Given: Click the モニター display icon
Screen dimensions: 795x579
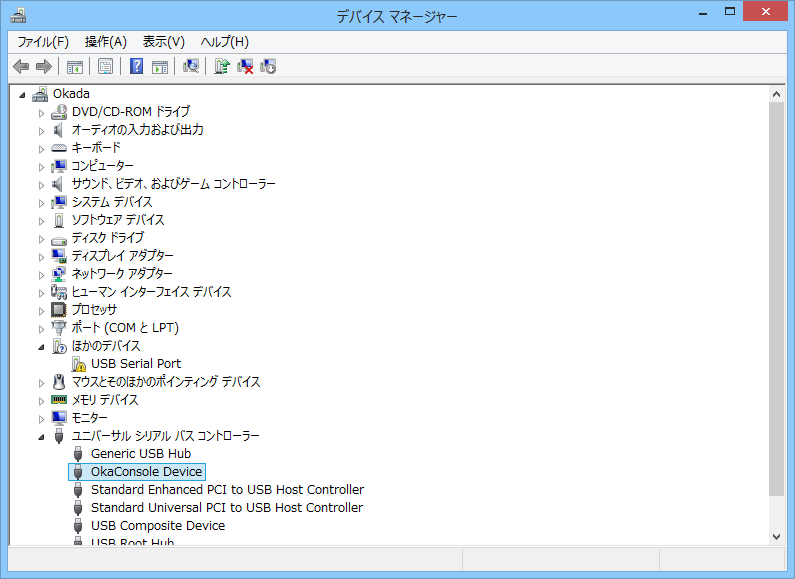Looking at the screenshot, I should [59, 418].
